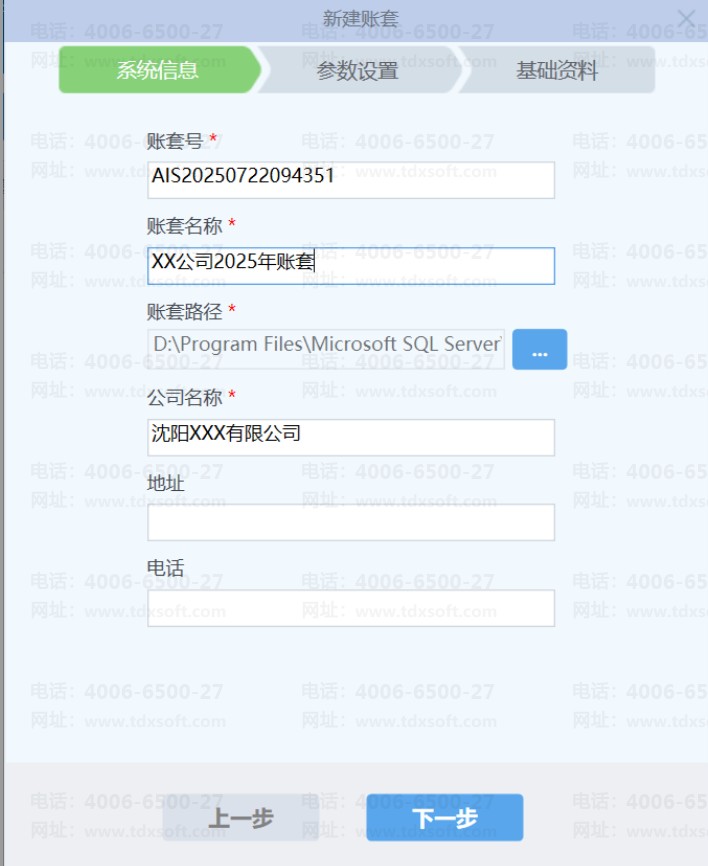Screen dimensions: 708x866
Task: Click the empty 电话 field
Action: click(351, 608)
